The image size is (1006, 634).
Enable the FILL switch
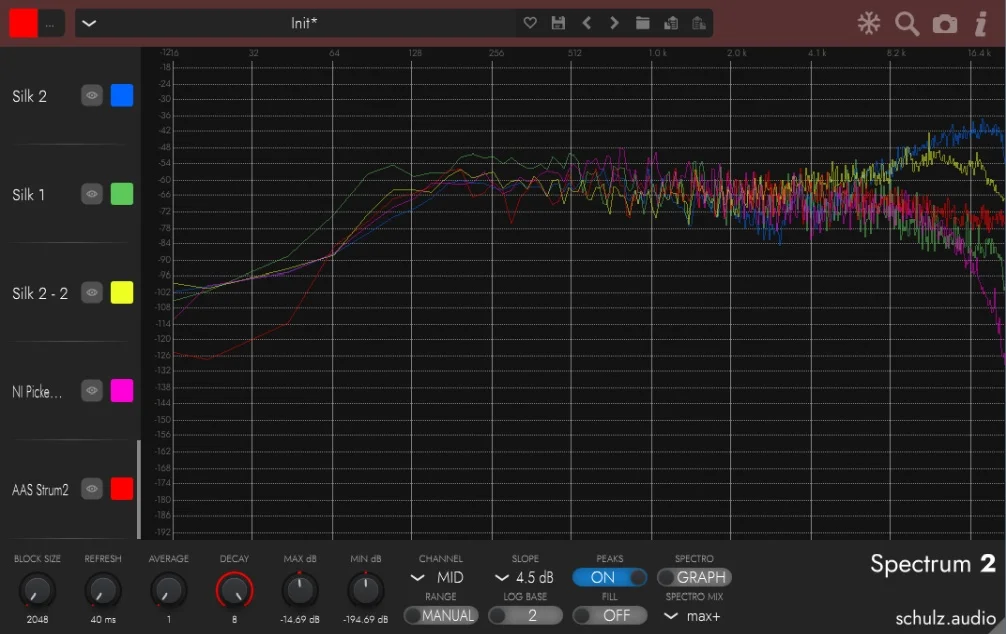(x=610, y=615)
